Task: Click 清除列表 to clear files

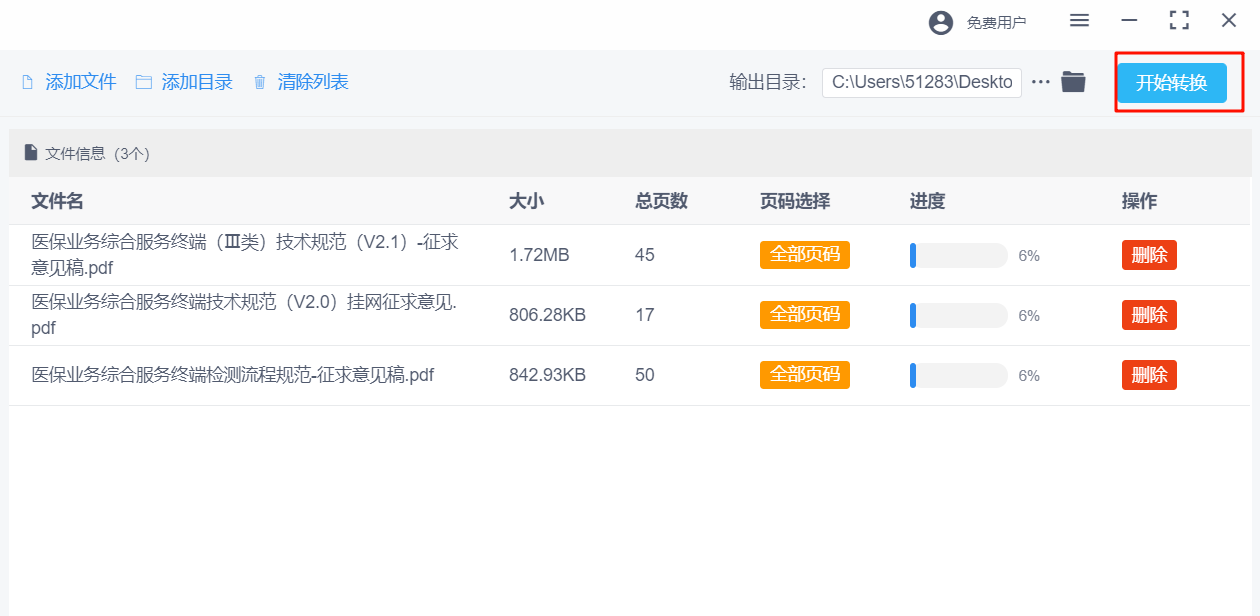Action: [313, 82]
